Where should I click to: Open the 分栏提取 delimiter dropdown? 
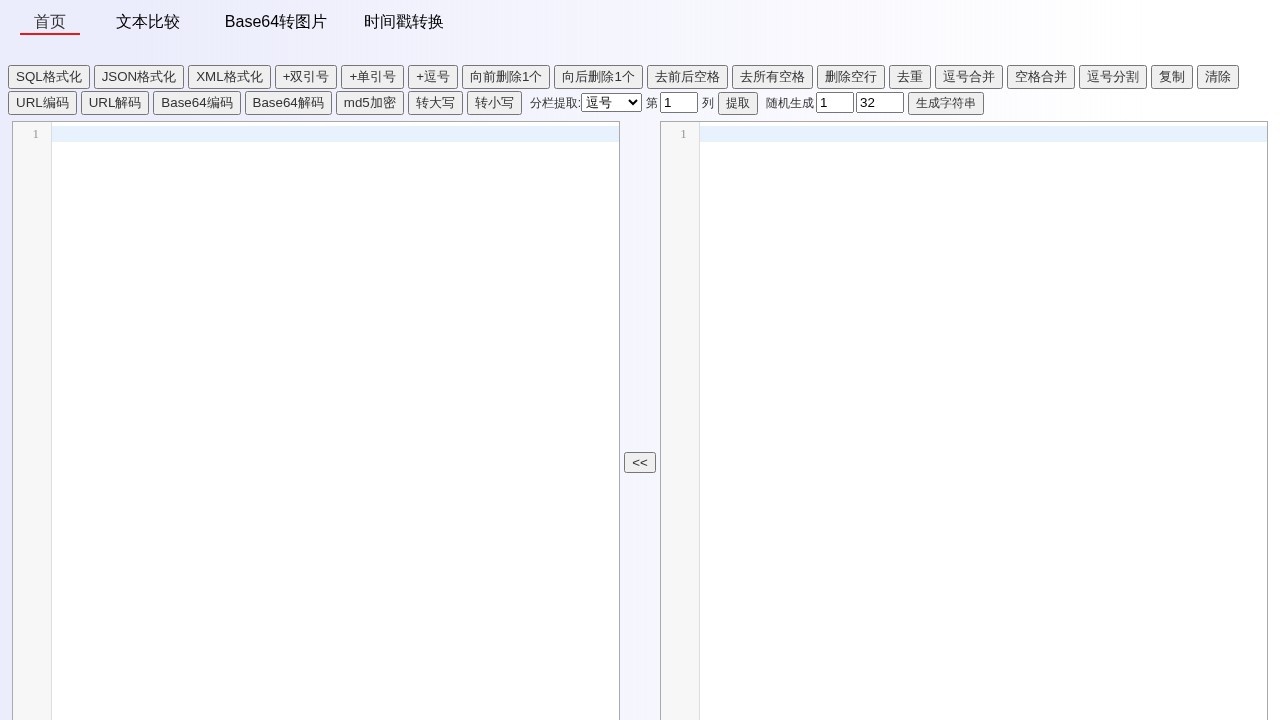pyautogui.click(x=611, y=102)
